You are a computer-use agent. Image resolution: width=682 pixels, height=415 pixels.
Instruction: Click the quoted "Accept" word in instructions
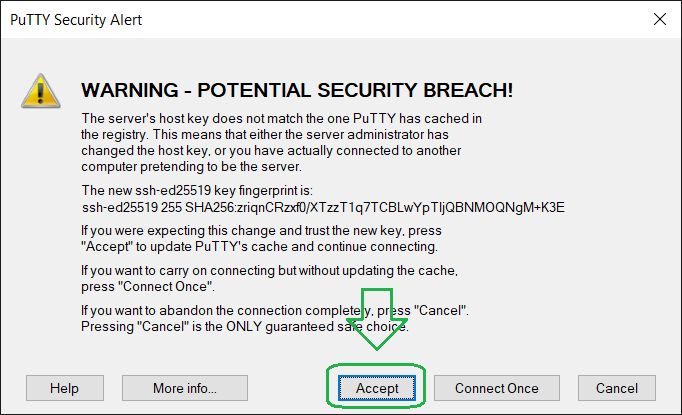[107, 247]
